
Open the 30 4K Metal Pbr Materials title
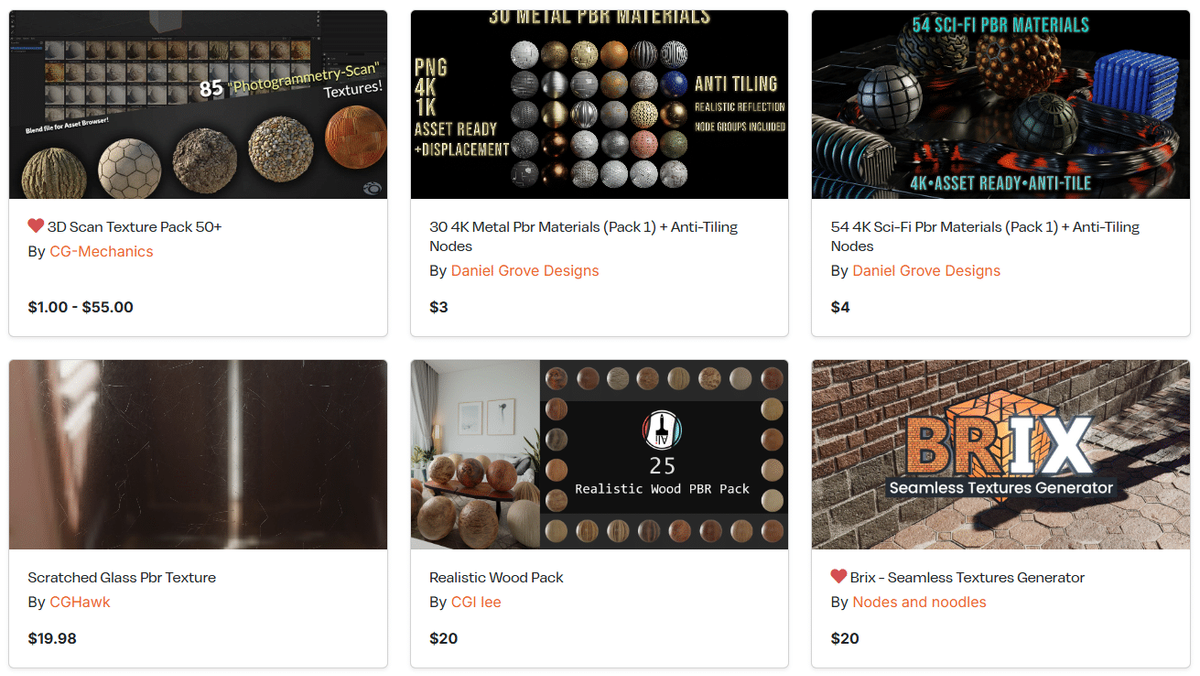[583, 236]
